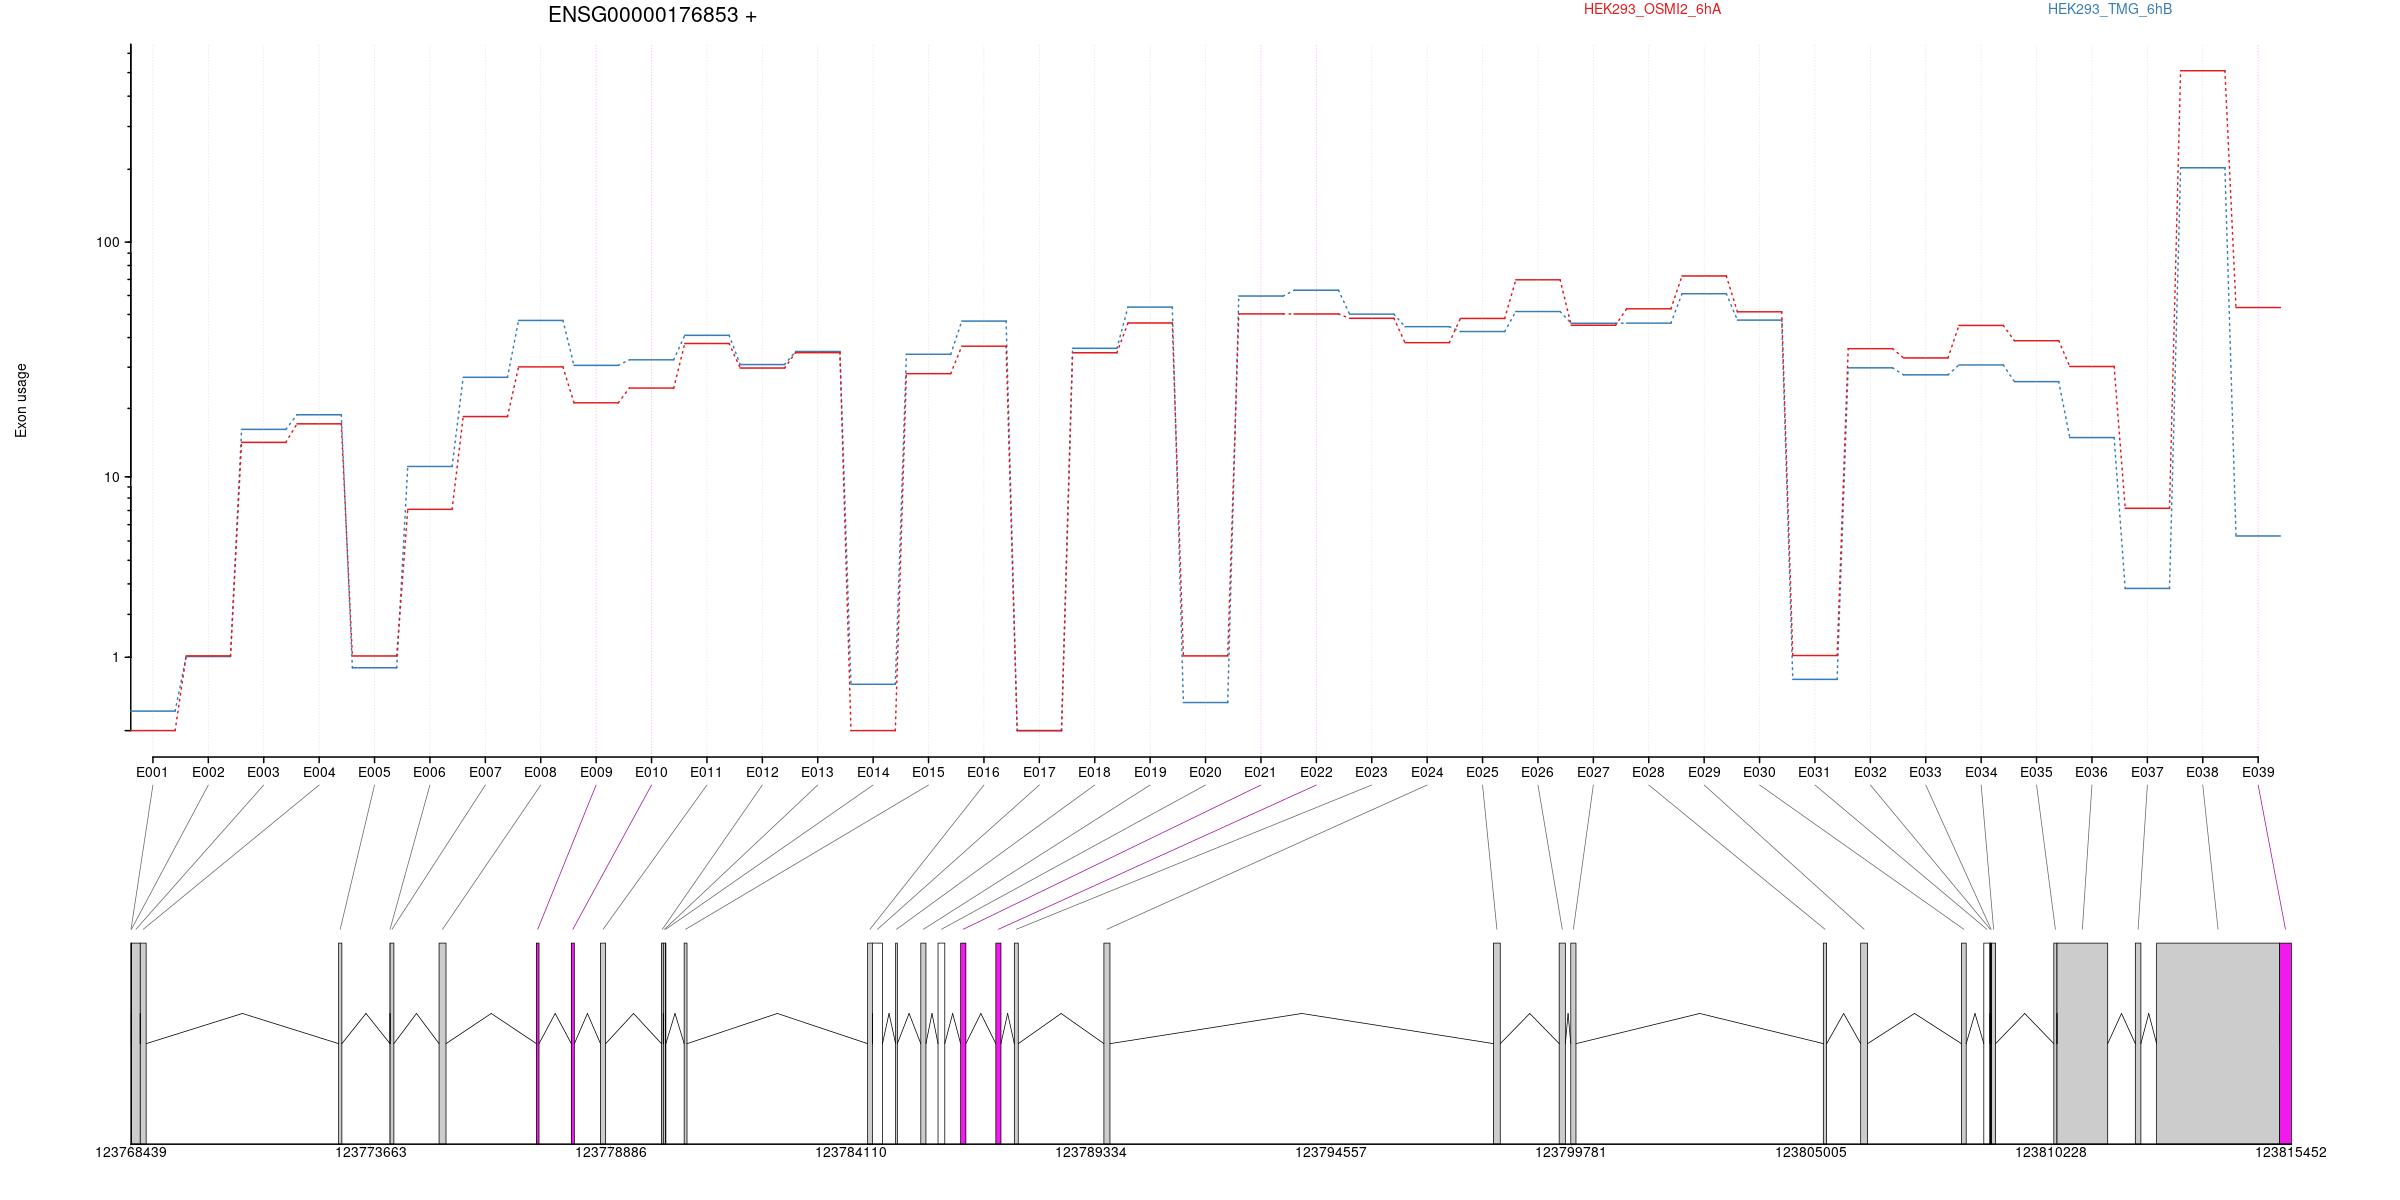2400x1200 pixels.
Task: Click the y-axis value 100
Action: [x=107, y=242]
